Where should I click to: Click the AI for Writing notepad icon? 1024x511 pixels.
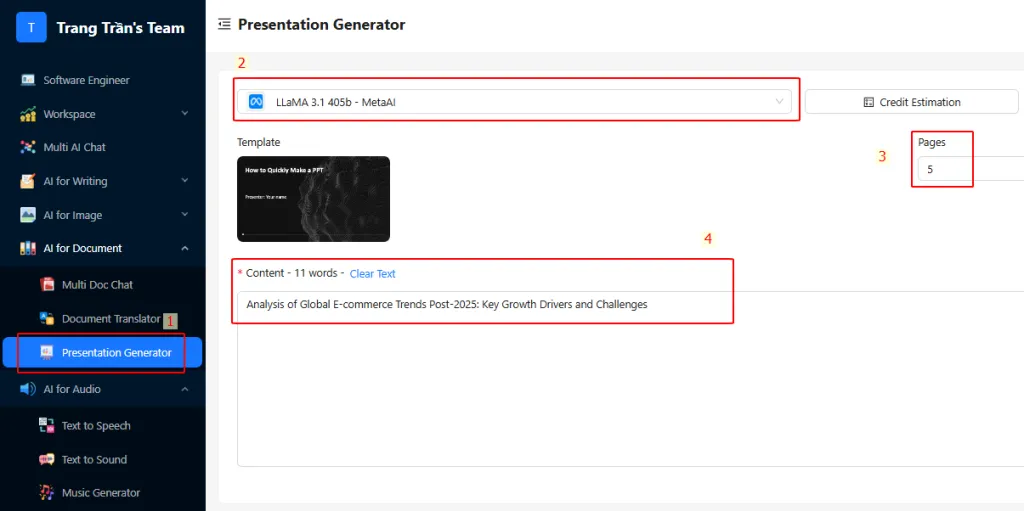coord(27,181)
